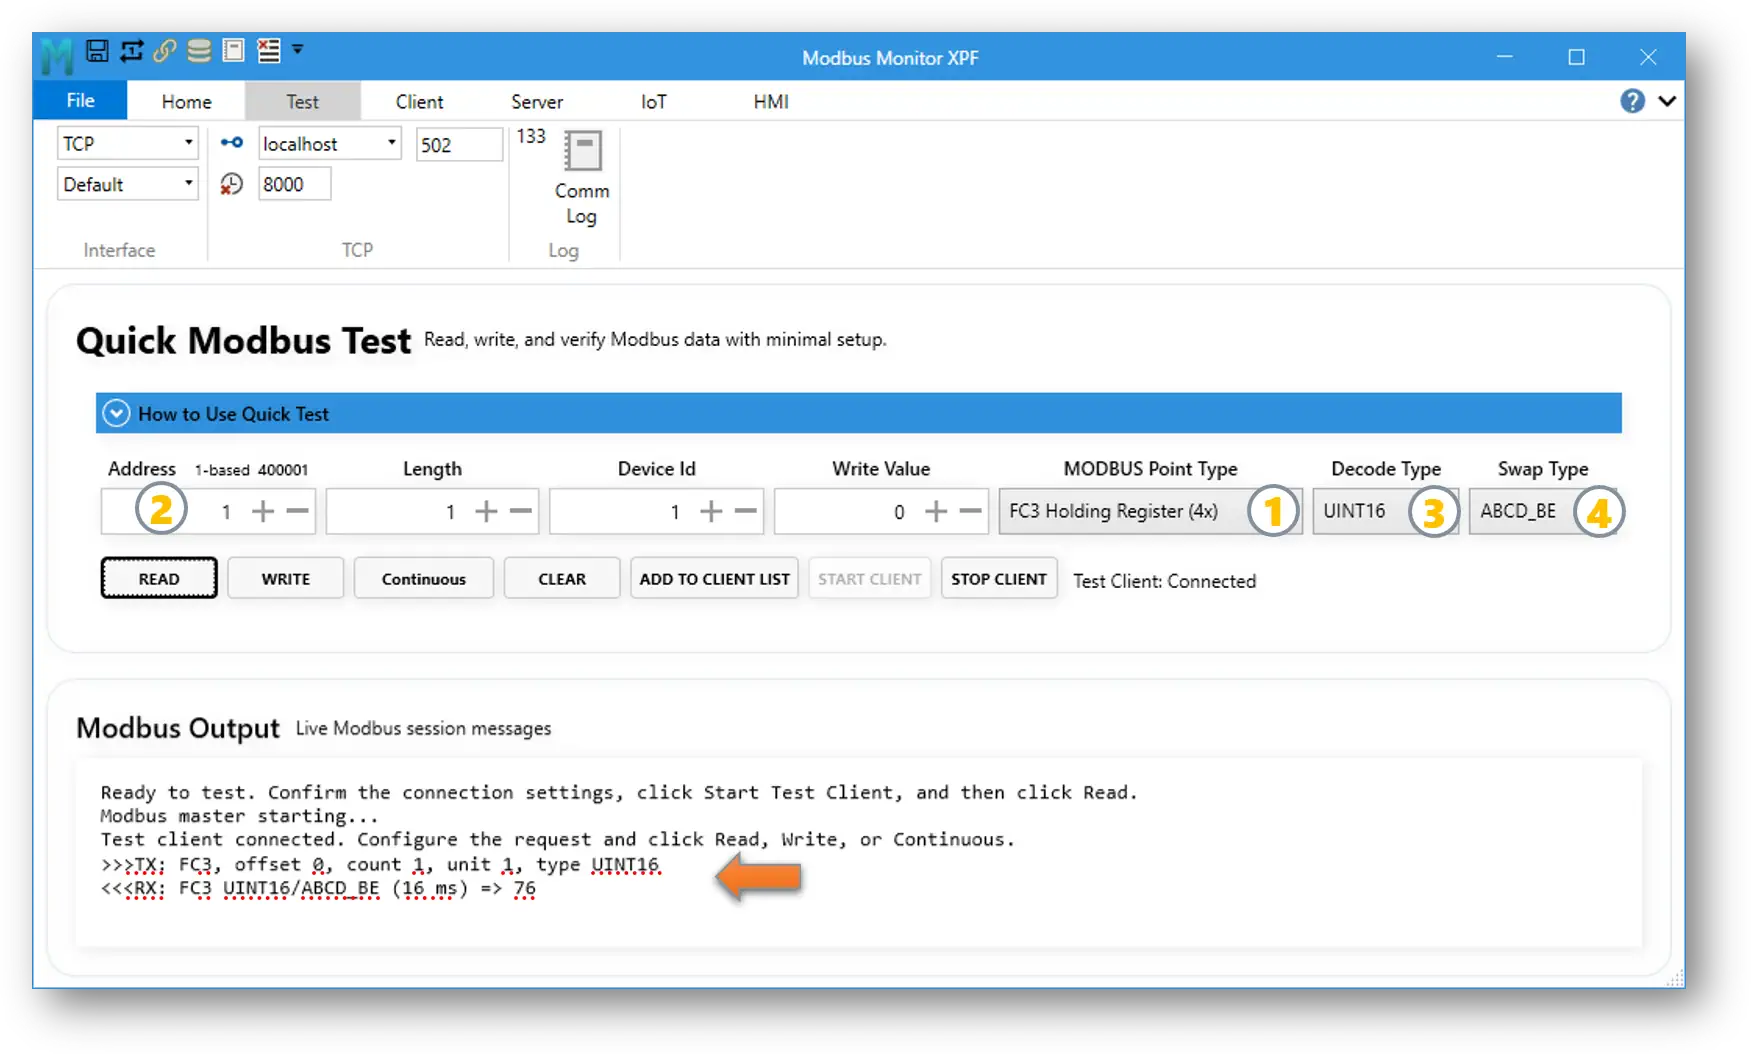The height and width of the screenshot is (1054, 1751).
Task: Select the Test tab
Action: click(x=302, y=102)
